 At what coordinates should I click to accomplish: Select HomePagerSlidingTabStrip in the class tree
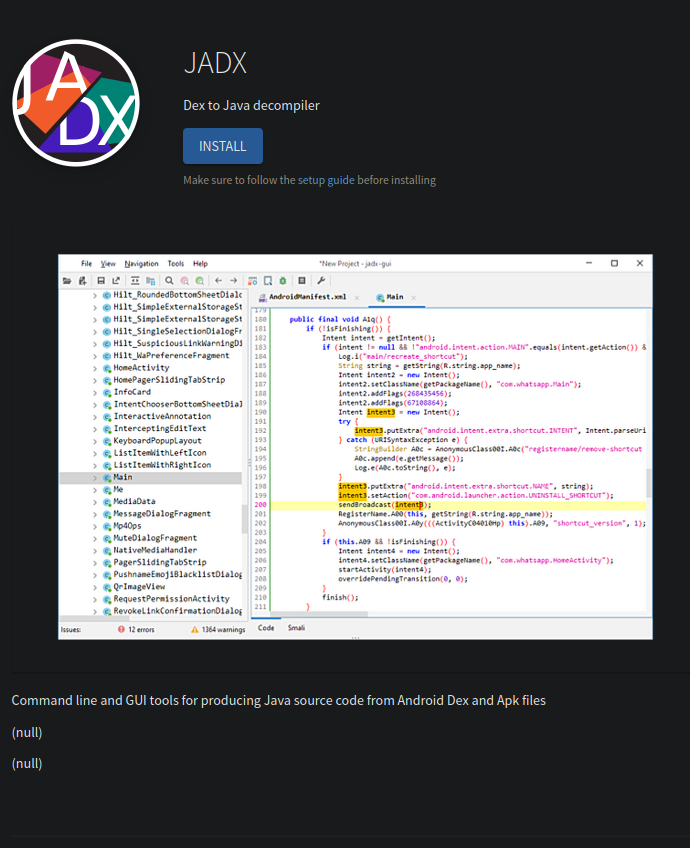[x=169, y=380]
